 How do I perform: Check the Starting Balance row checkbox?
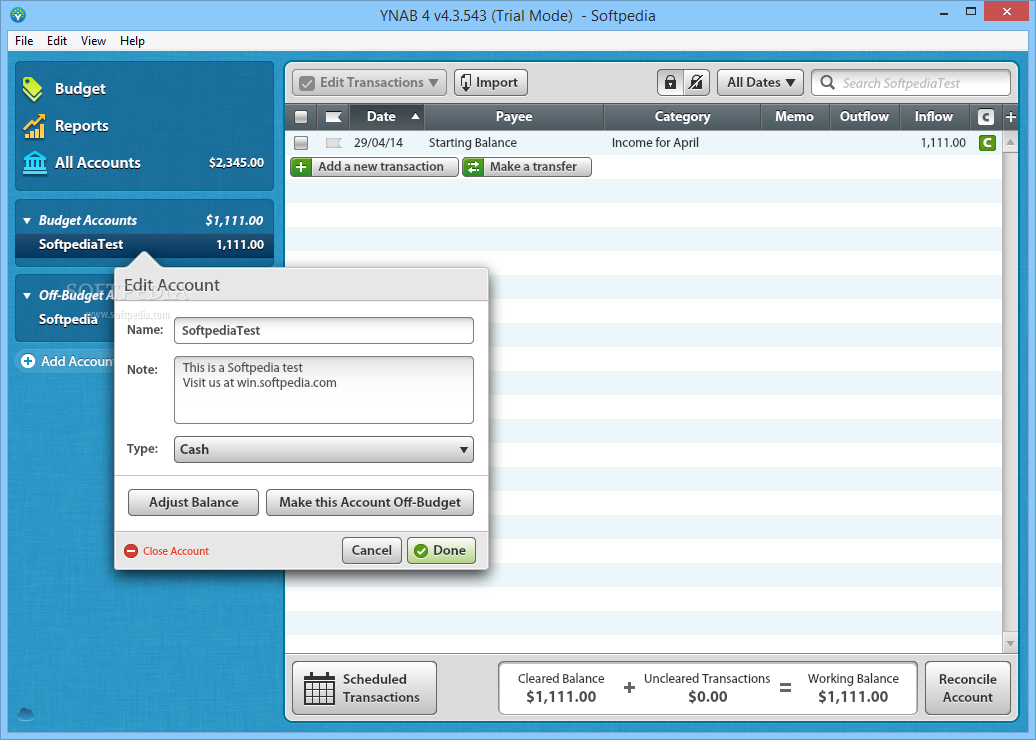point(301,143)
